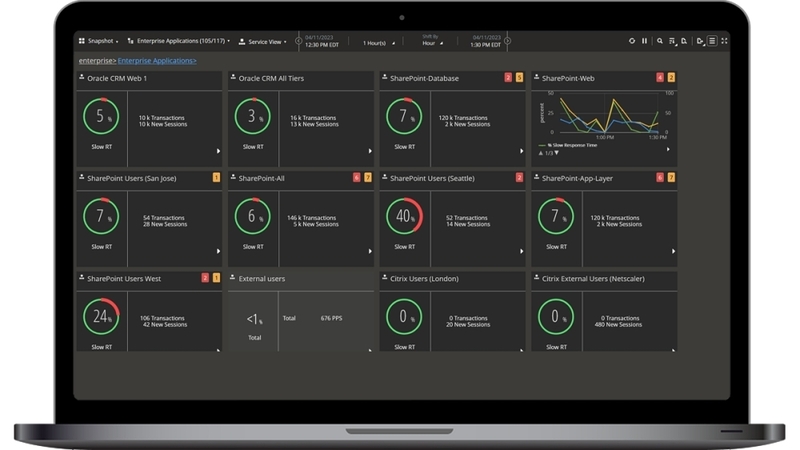Click orange alert badge on SharePoint Users (San Jose)
This screenshot has height=450, width=800.
(x=216, y=178)
